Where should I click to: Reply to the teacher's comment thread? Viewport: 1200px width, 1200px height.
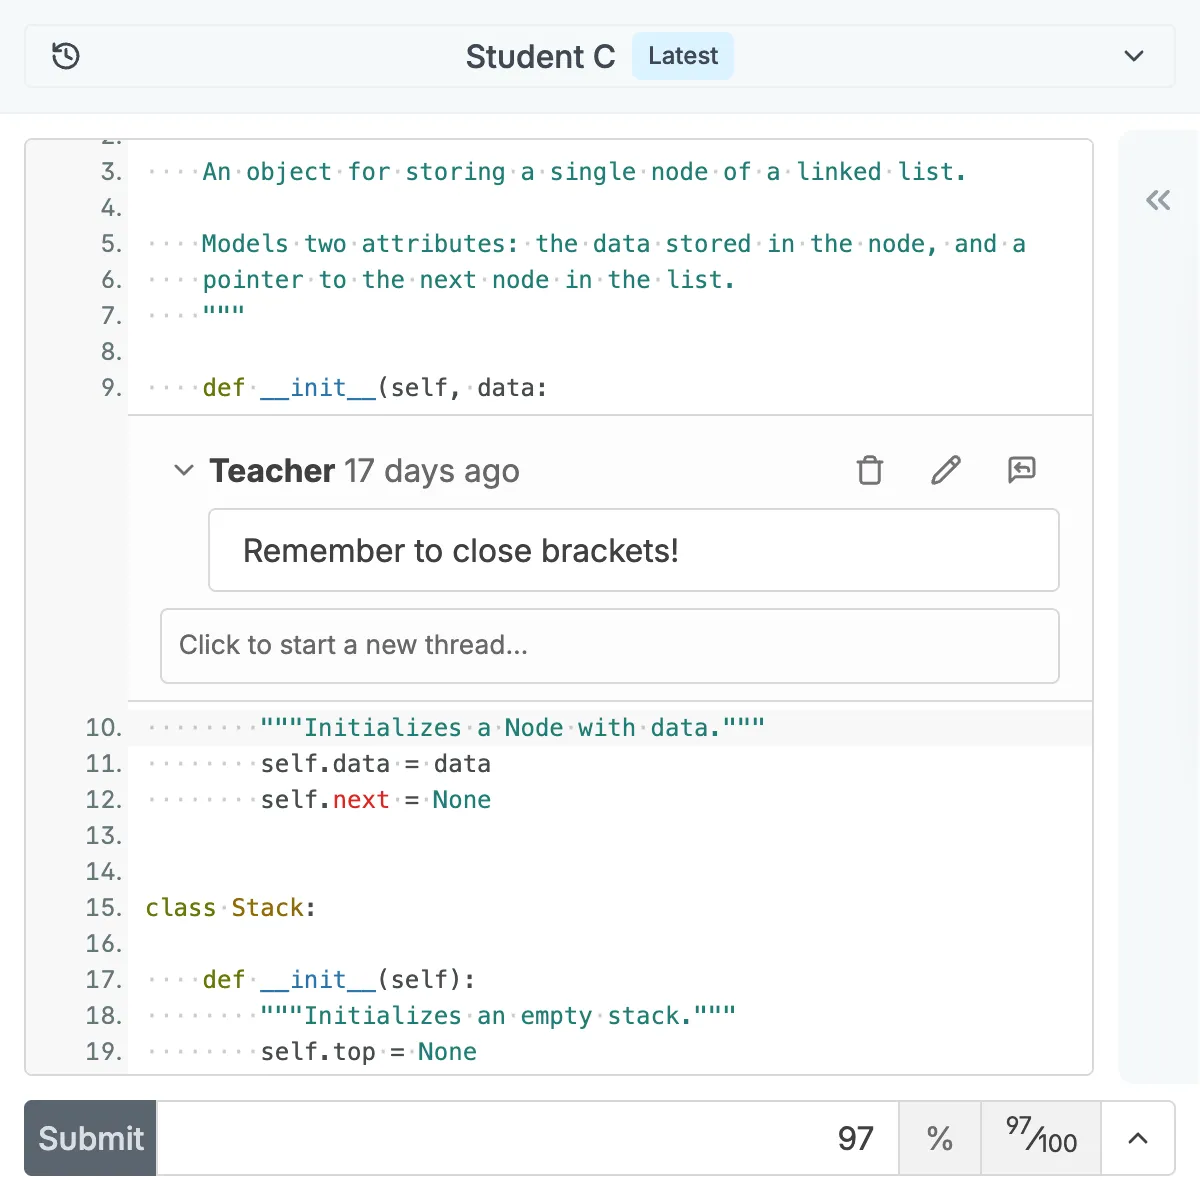[x=1021, y=470]
